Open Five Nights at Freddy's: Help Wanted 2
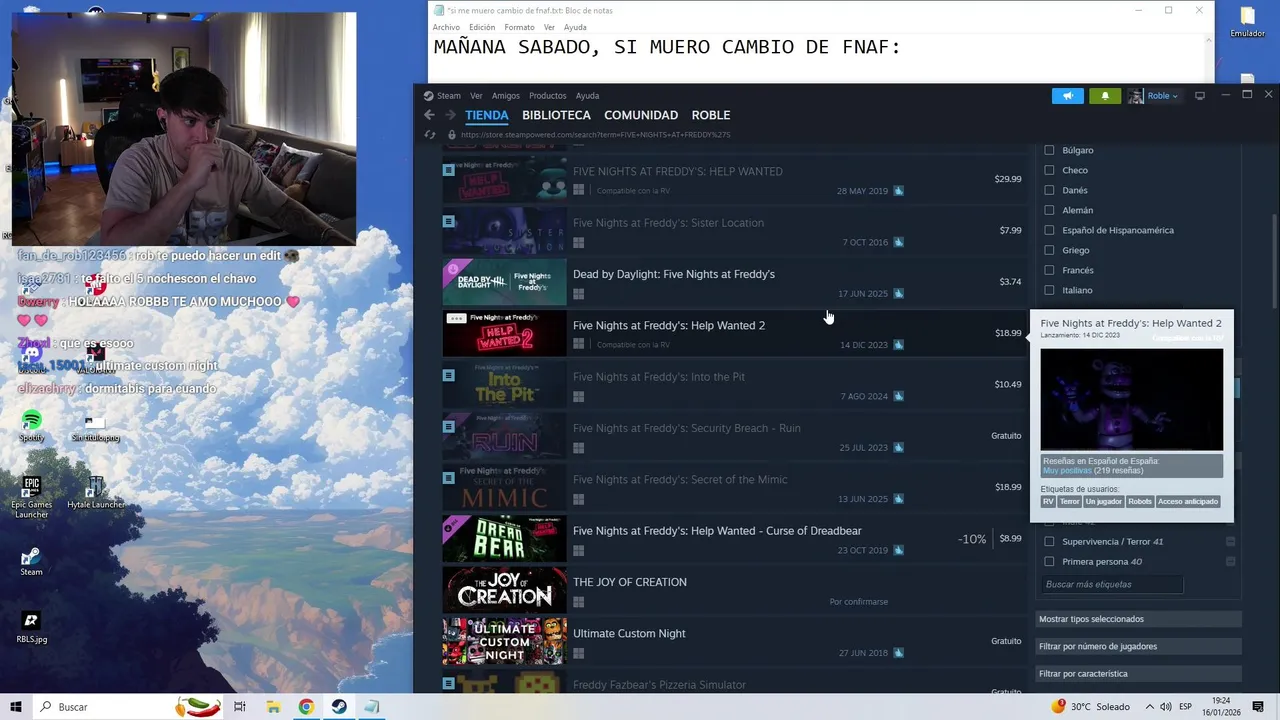1280x720 pixels. 733,333
